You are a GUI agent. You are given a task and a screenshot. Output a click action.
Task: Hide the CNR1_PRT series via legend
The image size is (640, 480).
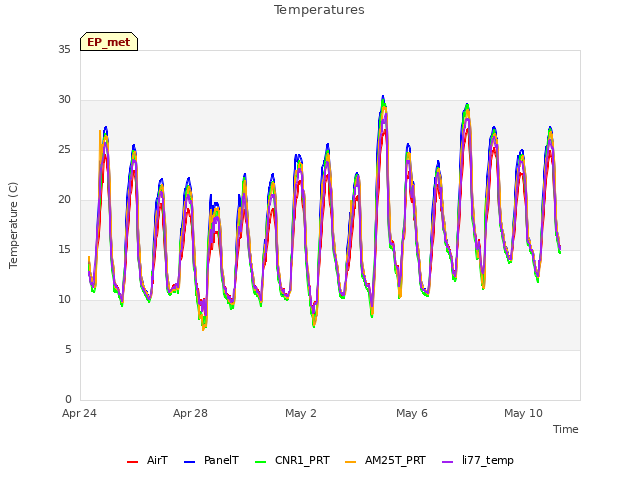292,461
